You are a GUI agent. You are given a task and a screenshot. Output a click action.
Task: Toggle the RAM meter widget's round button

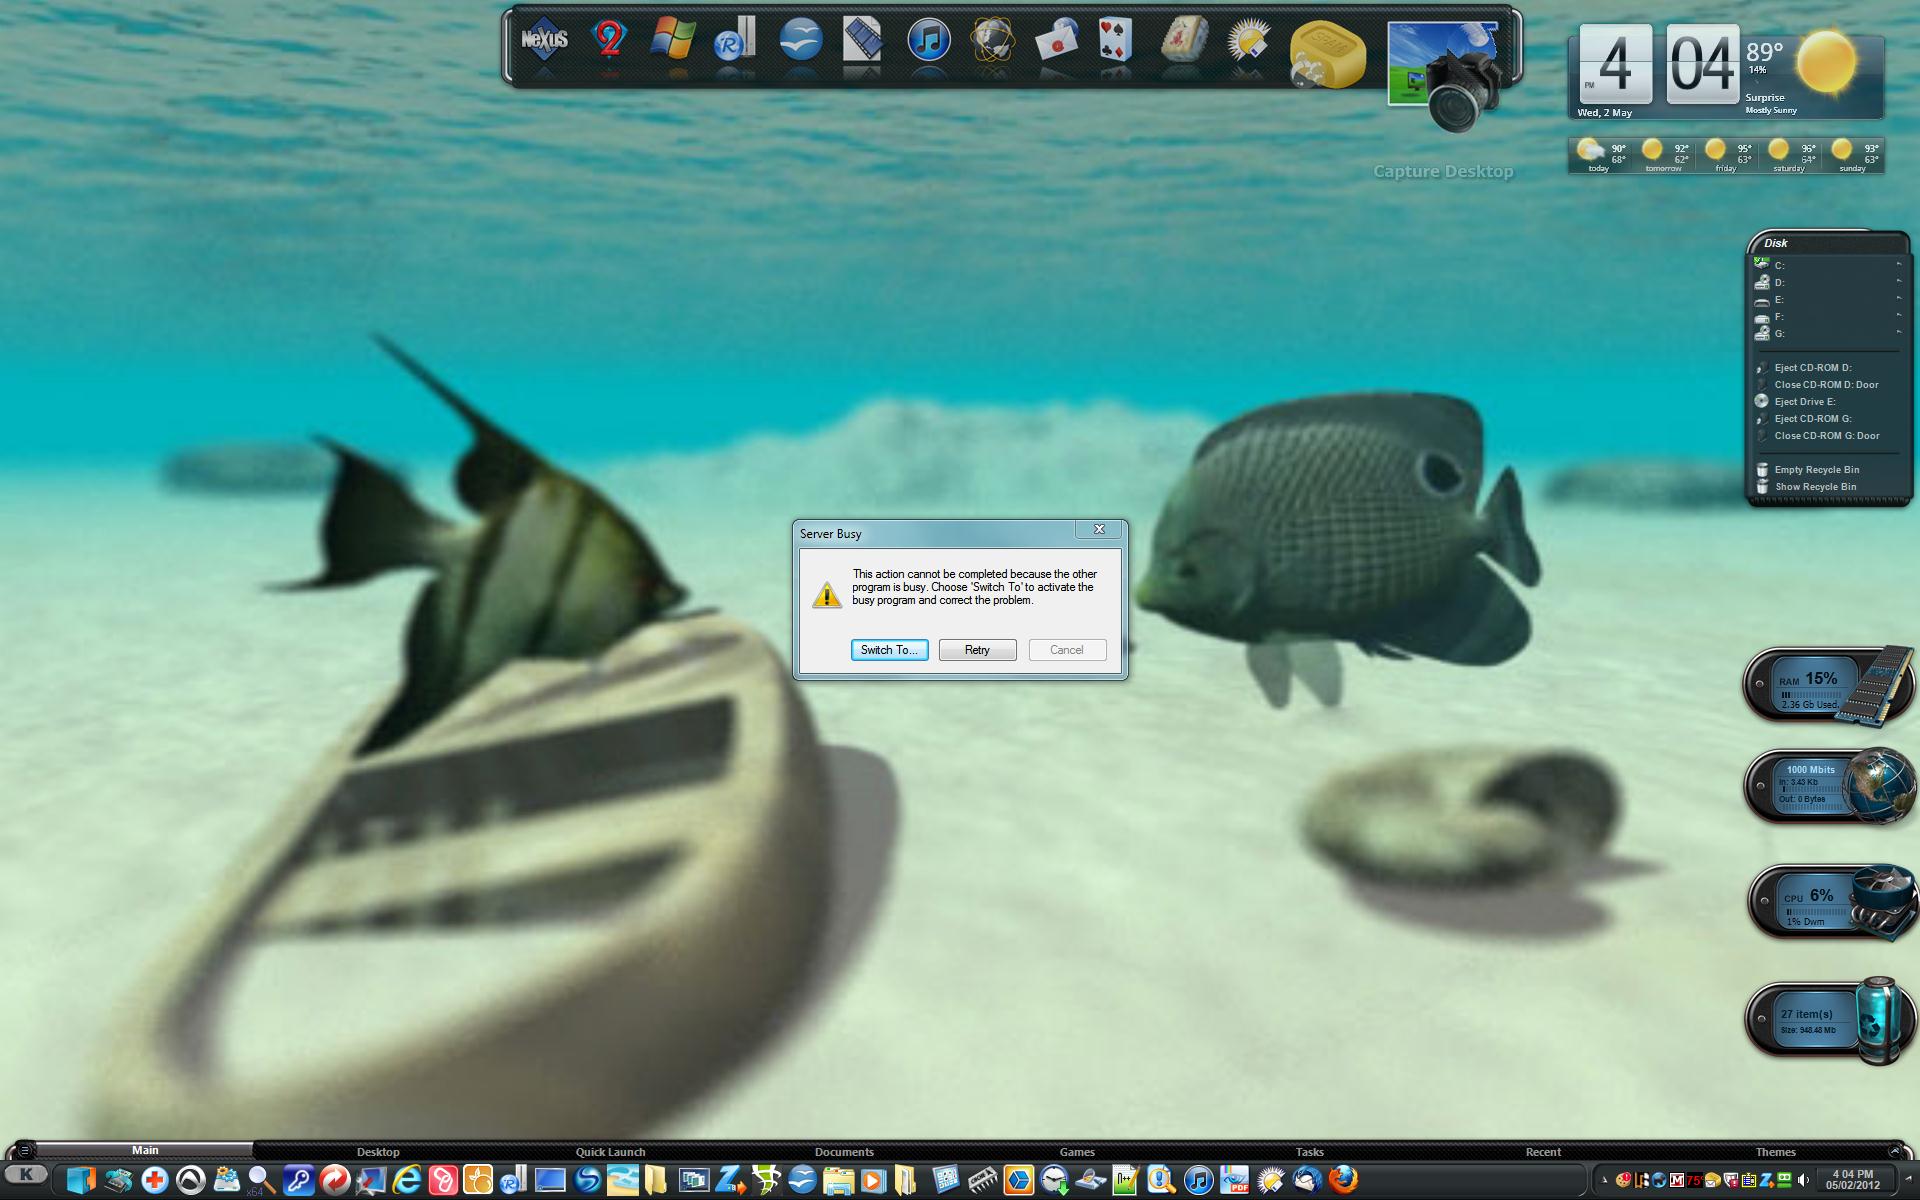1760,685
